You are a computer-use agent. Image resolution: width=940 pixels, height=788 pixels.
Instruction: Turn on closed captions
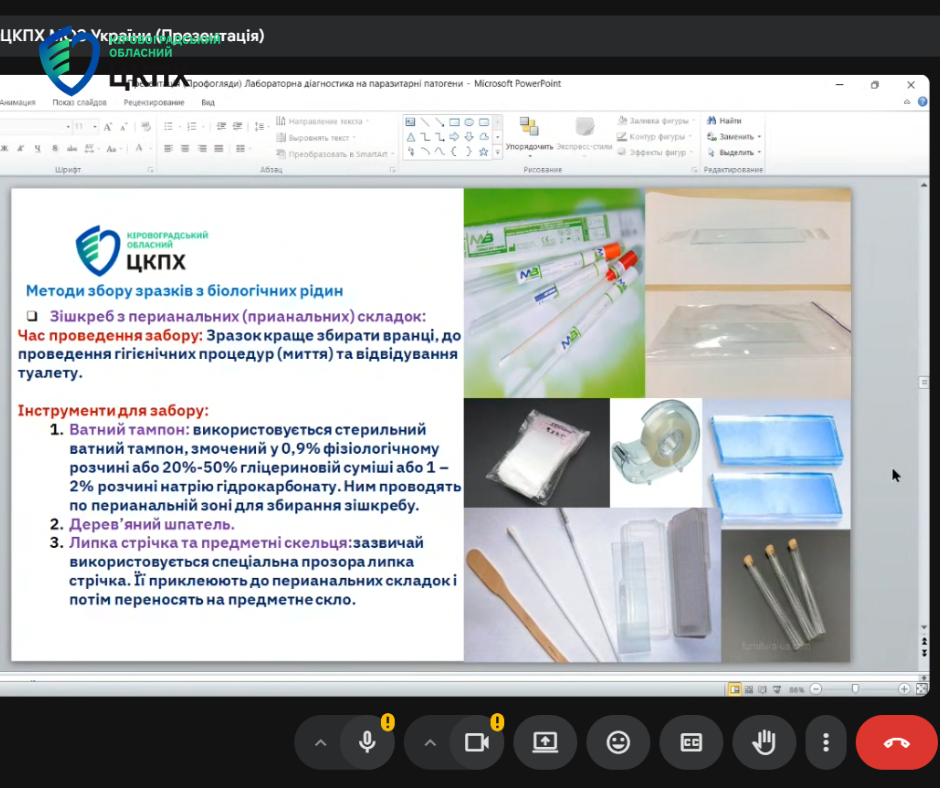(x=692, y=742)
